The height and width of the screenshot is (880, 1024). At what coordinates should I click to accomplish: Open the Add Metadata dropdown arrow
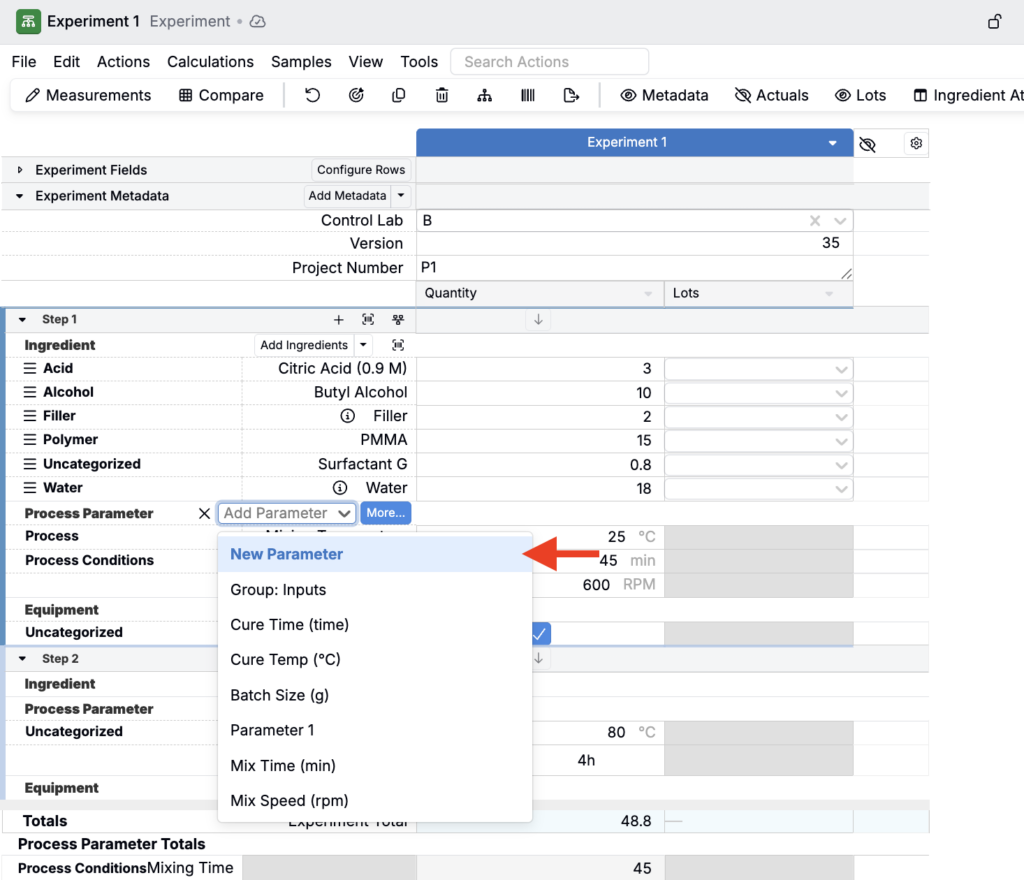401,196
